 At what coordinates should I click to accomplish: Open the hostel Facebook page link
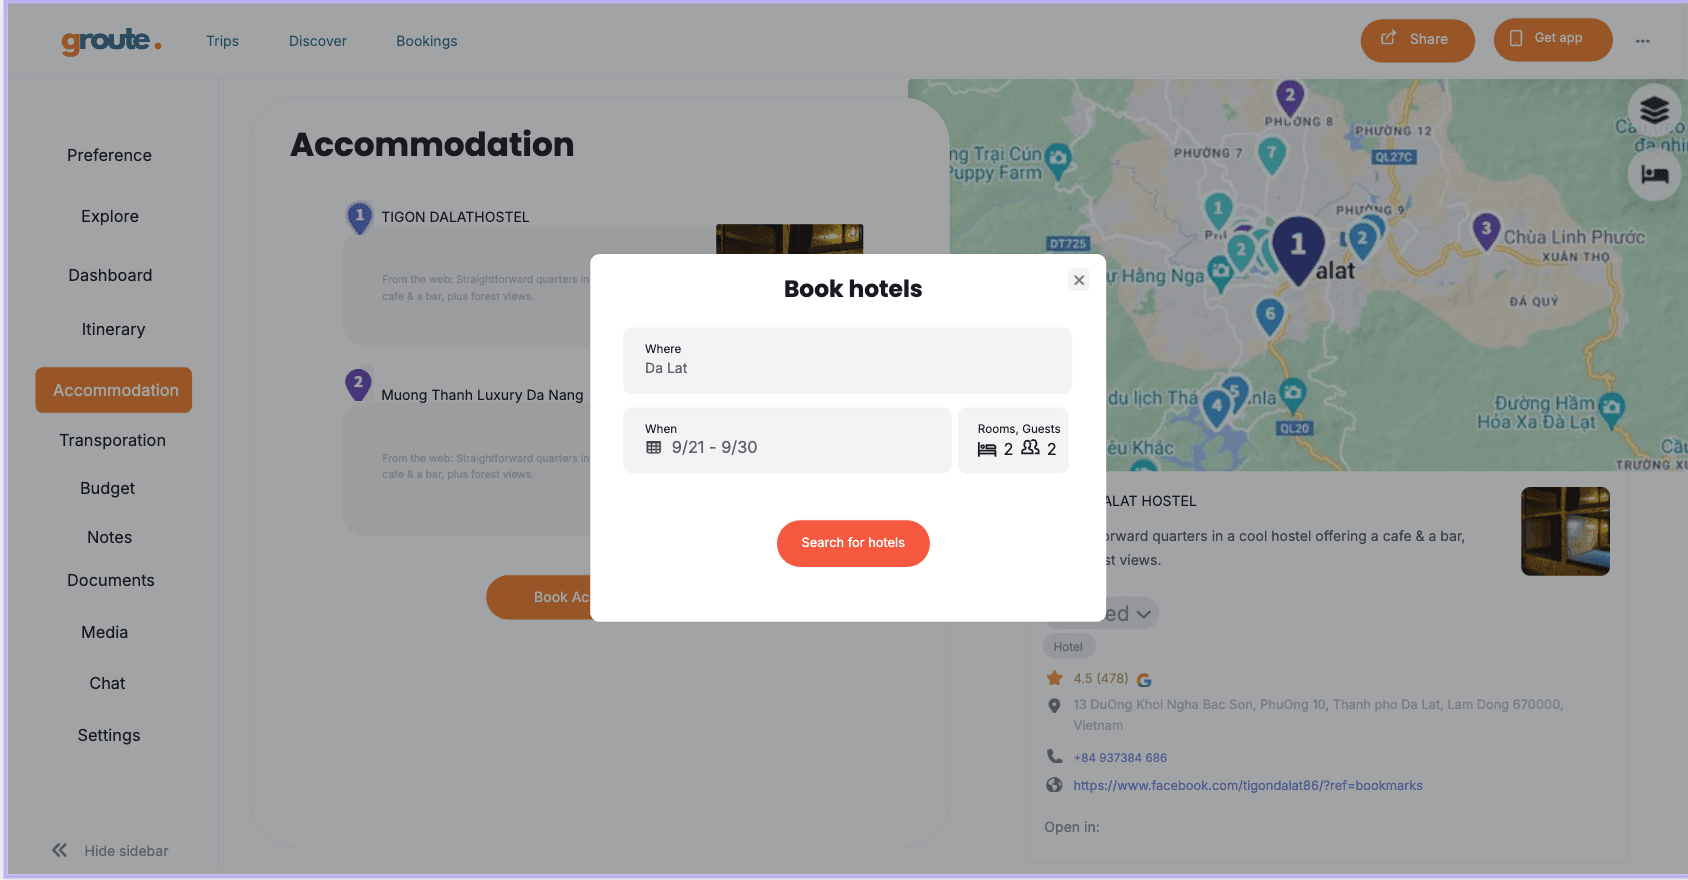click(1247, 785)
